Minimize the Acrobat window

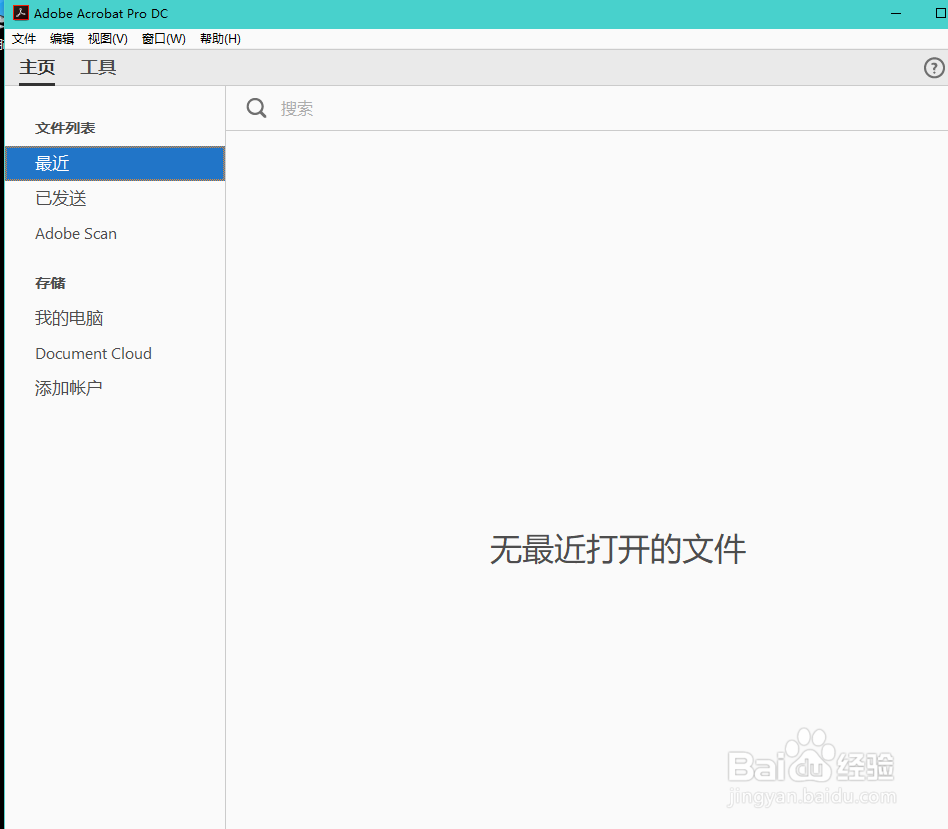point(896,13)
